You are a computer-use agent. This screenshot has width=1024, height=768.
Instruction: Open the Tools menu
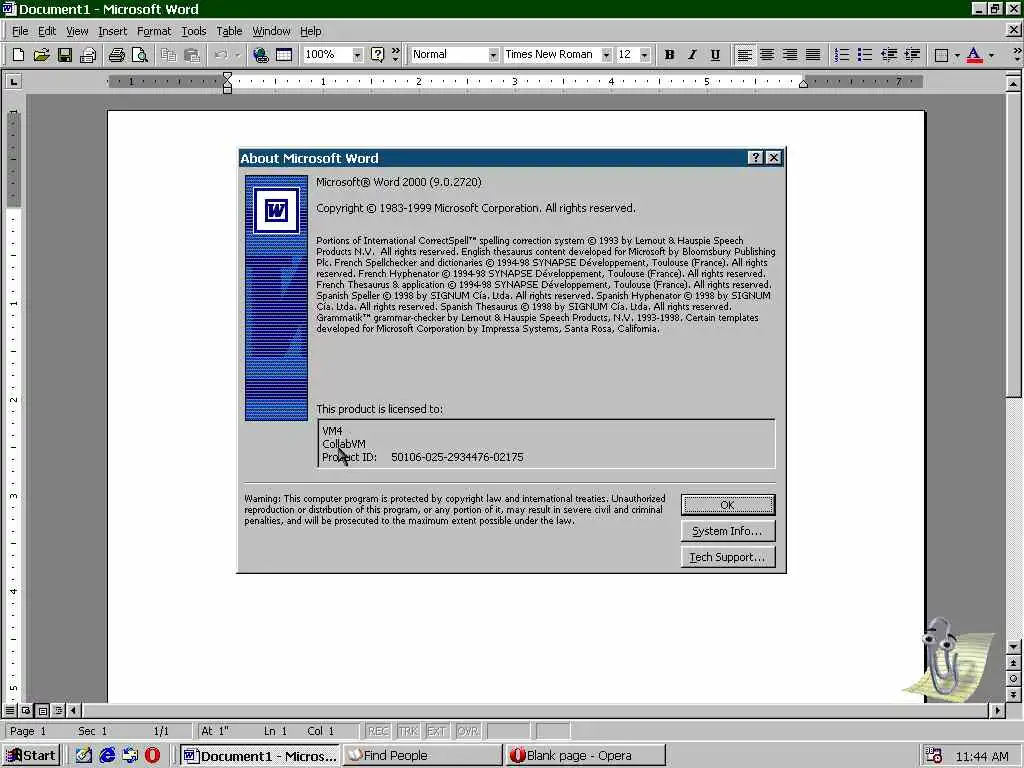pos(193,31)
